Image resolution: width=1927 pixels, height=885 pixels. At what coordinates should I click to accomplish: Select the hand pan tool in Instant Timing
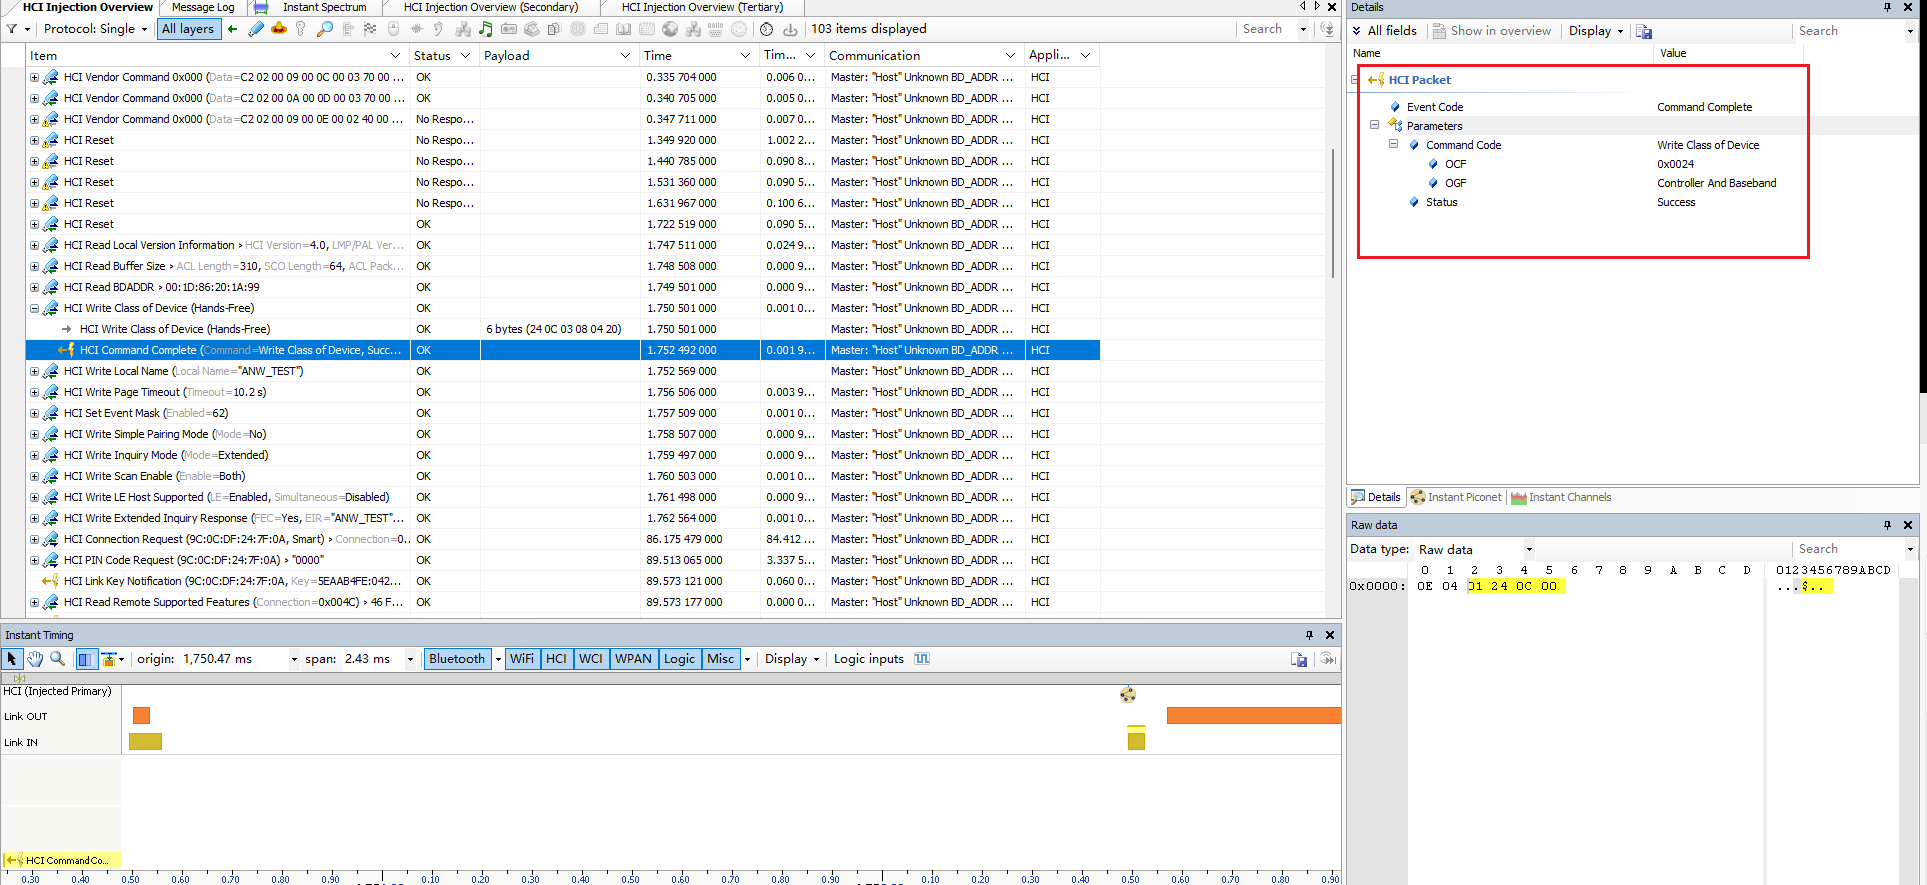35,659
